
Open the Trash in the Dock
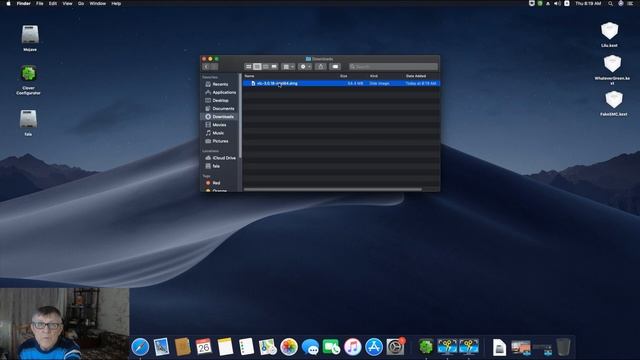pyautogui.click(x=564, y=347)
